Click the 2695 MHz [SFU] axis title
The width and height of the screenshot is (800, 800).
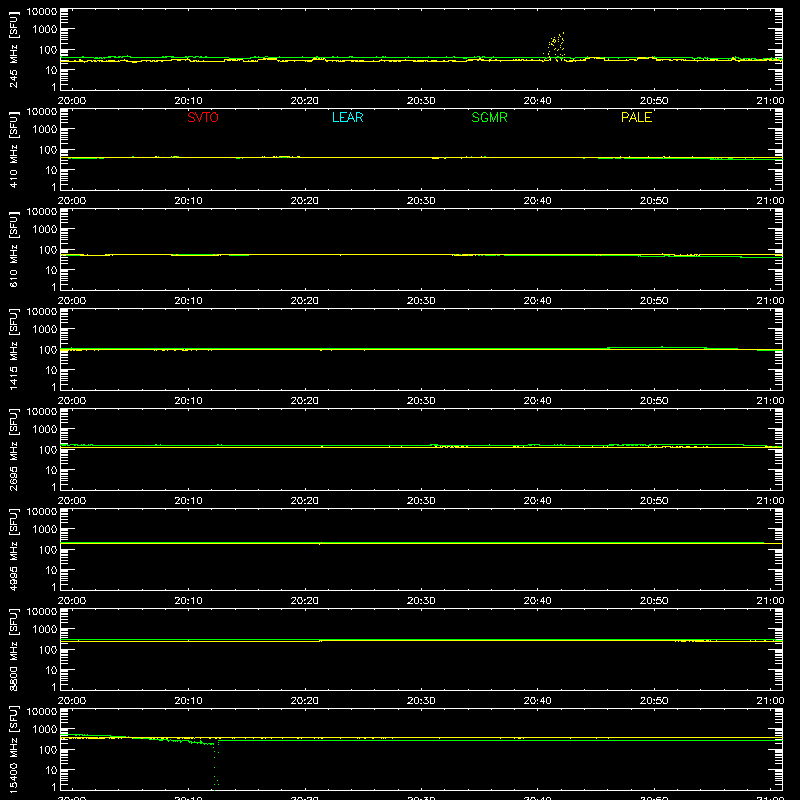point(14,449)
